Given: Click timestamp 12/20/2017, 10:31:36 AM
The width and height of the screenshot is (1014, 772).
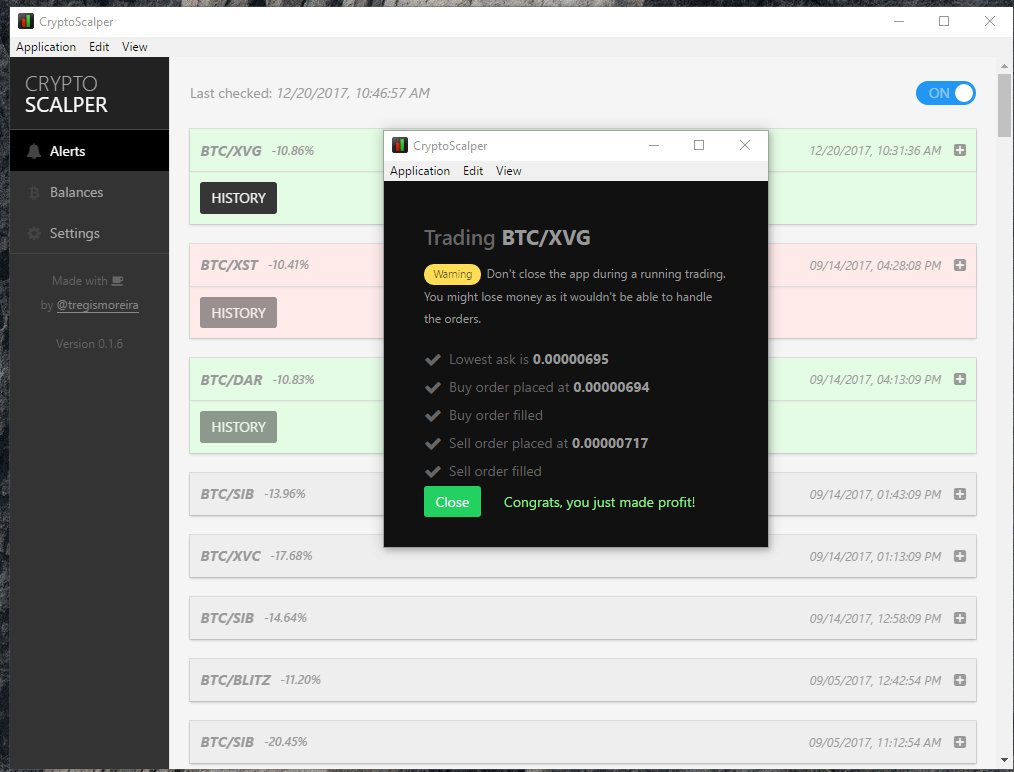Looking at the screenshot, I should (x=875, y=151).
